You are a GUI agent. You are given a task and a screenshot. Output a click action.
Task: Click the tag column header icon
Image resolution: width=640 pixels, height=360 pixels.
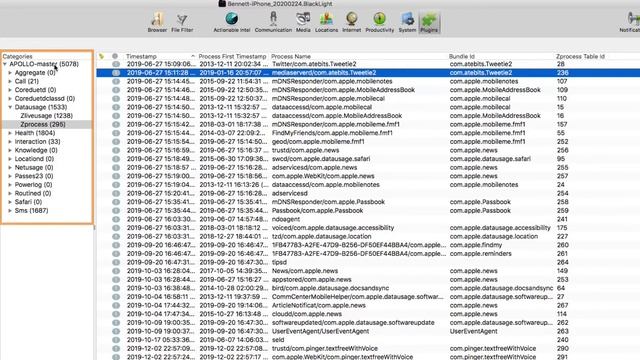tap(101, 56)
